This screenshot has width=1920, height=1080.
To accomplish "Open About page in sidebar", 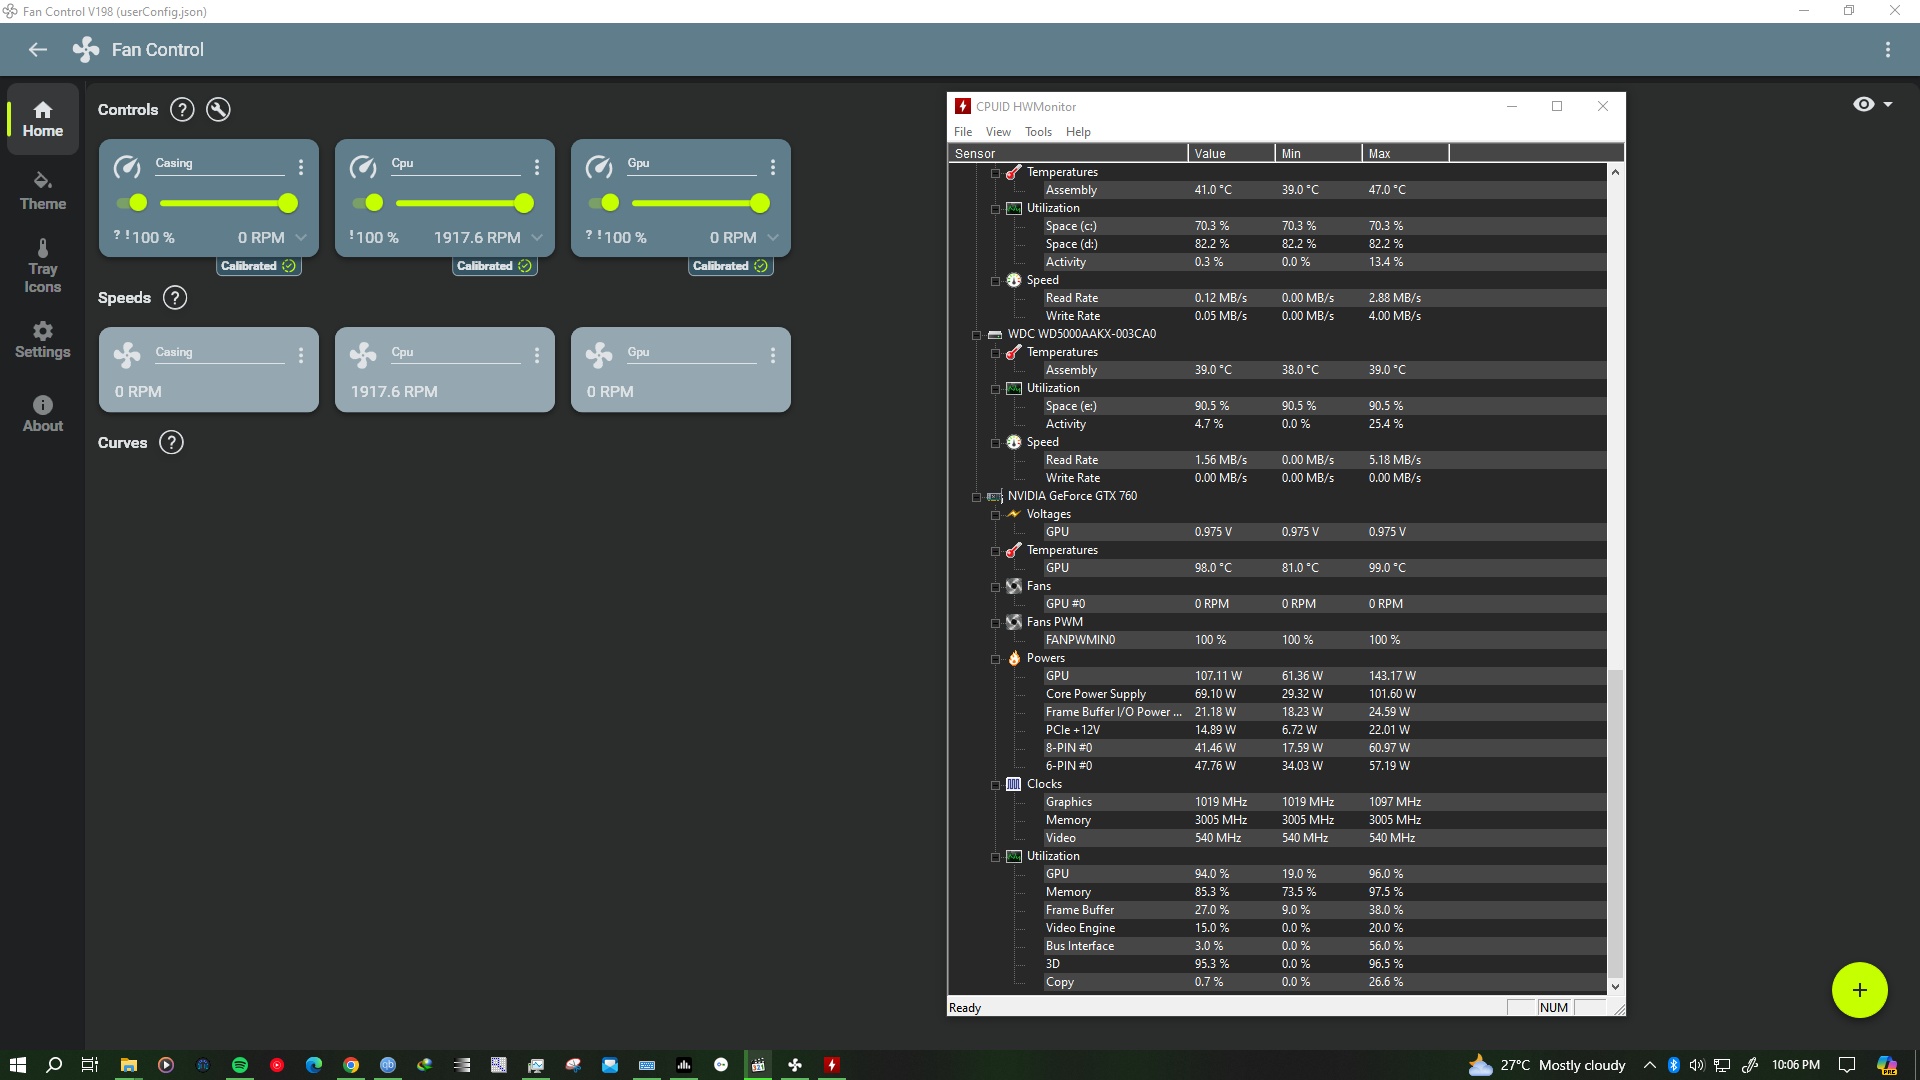I will (x=43, y=414).
